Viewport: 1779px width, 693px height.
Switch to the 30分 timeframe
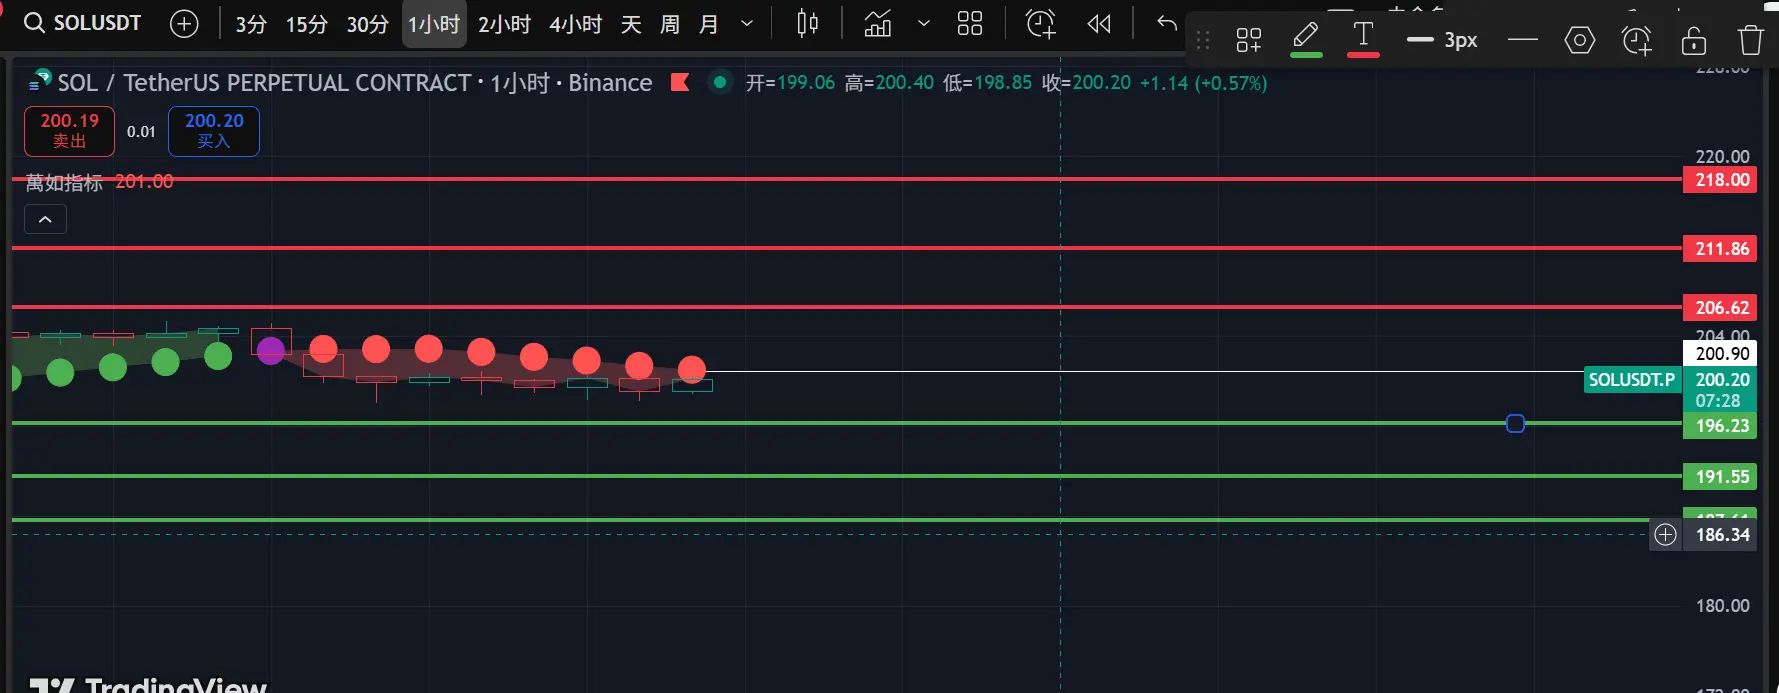click(x=367, y=23)
